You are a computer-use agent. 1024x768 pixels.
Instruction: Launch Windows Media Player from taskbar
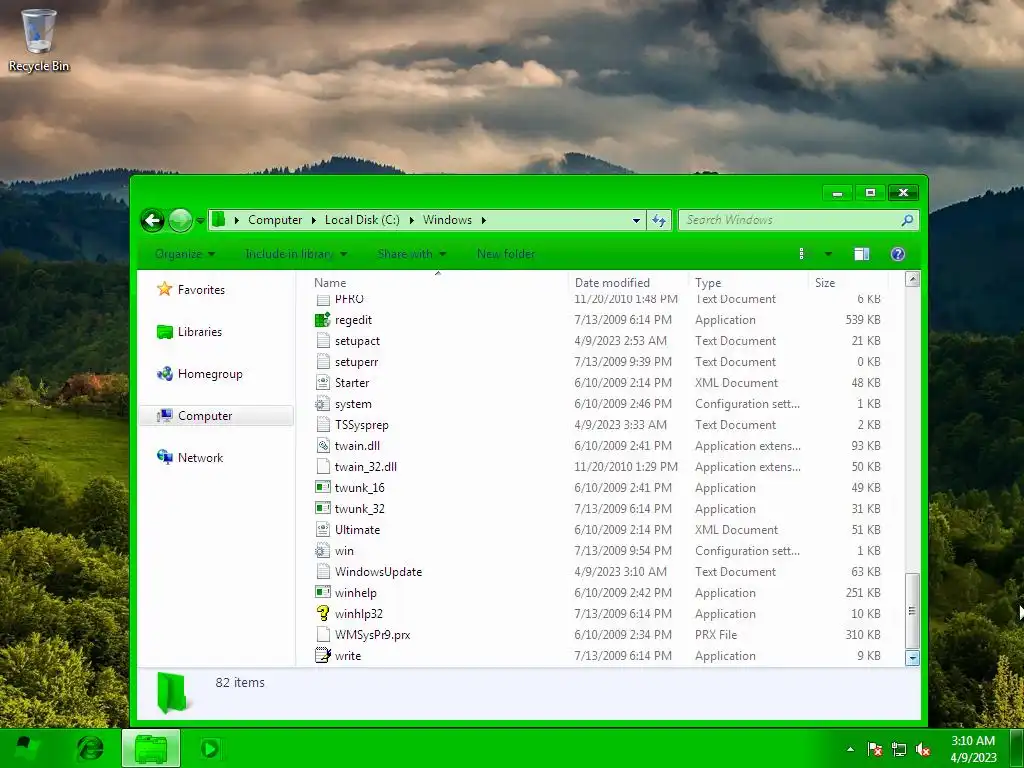tap(210, 748)
